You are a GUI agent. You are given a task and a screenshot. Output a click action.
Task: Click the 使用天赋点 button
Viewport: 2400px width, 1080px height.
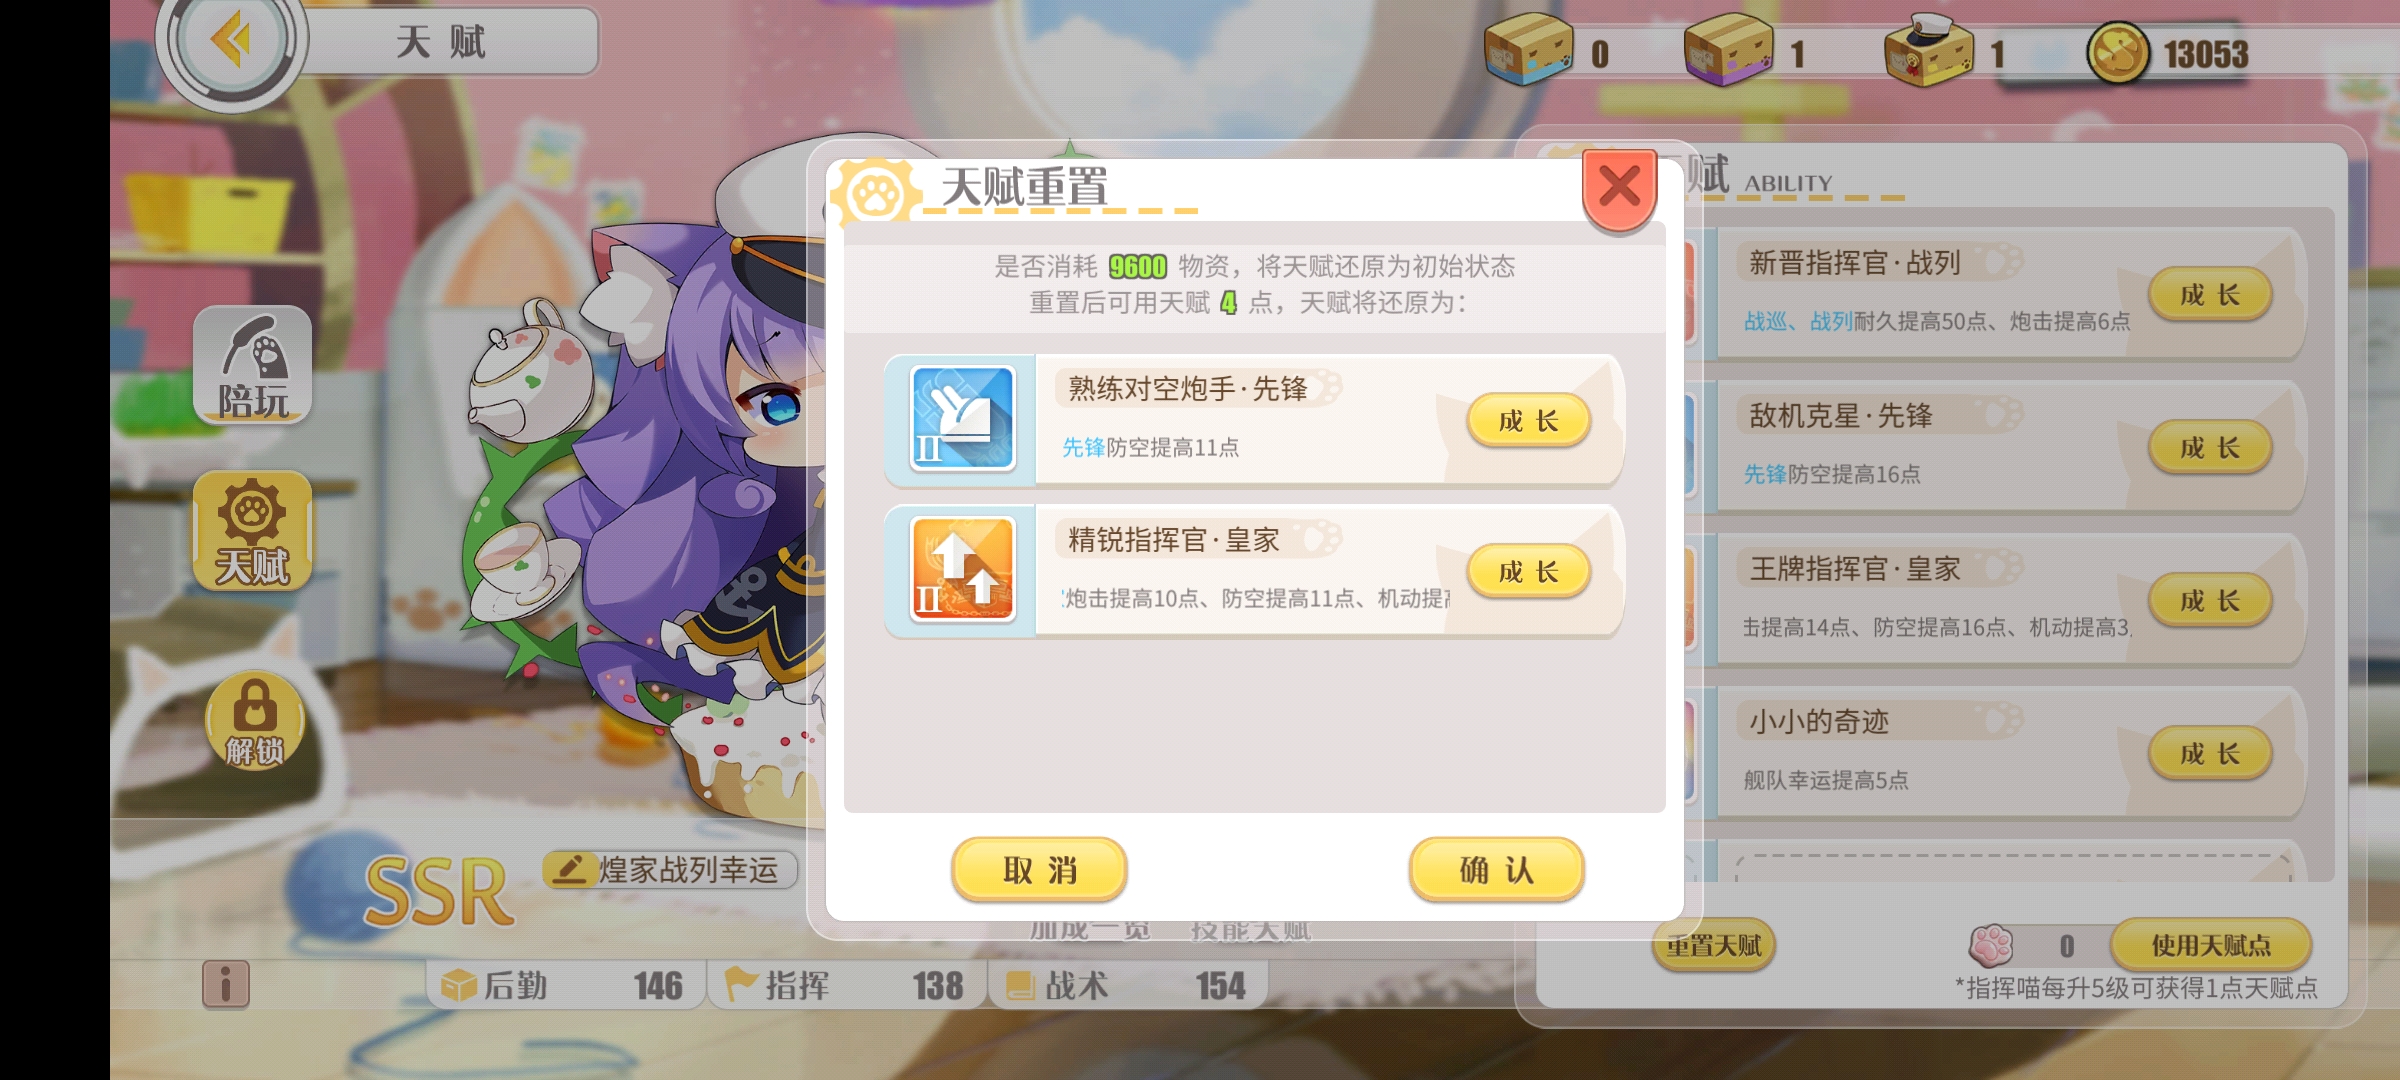[x=2211, y=944]
